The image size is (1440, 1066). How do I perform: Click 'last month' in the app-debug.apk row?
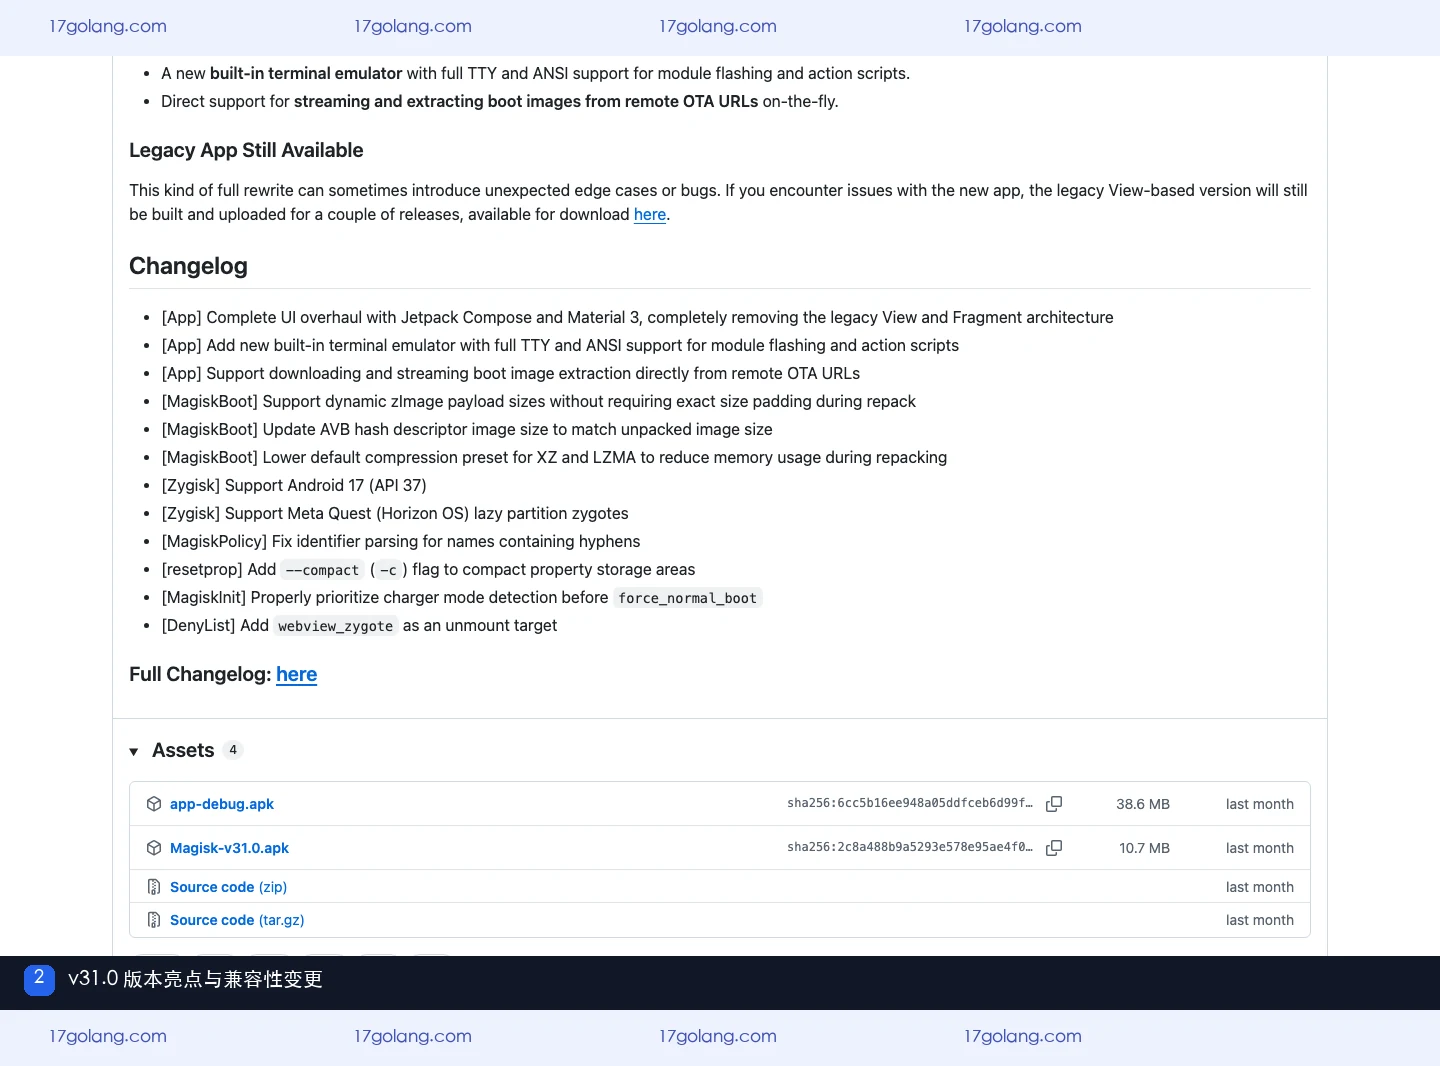pyautogui.click(x=1260, y=804)
